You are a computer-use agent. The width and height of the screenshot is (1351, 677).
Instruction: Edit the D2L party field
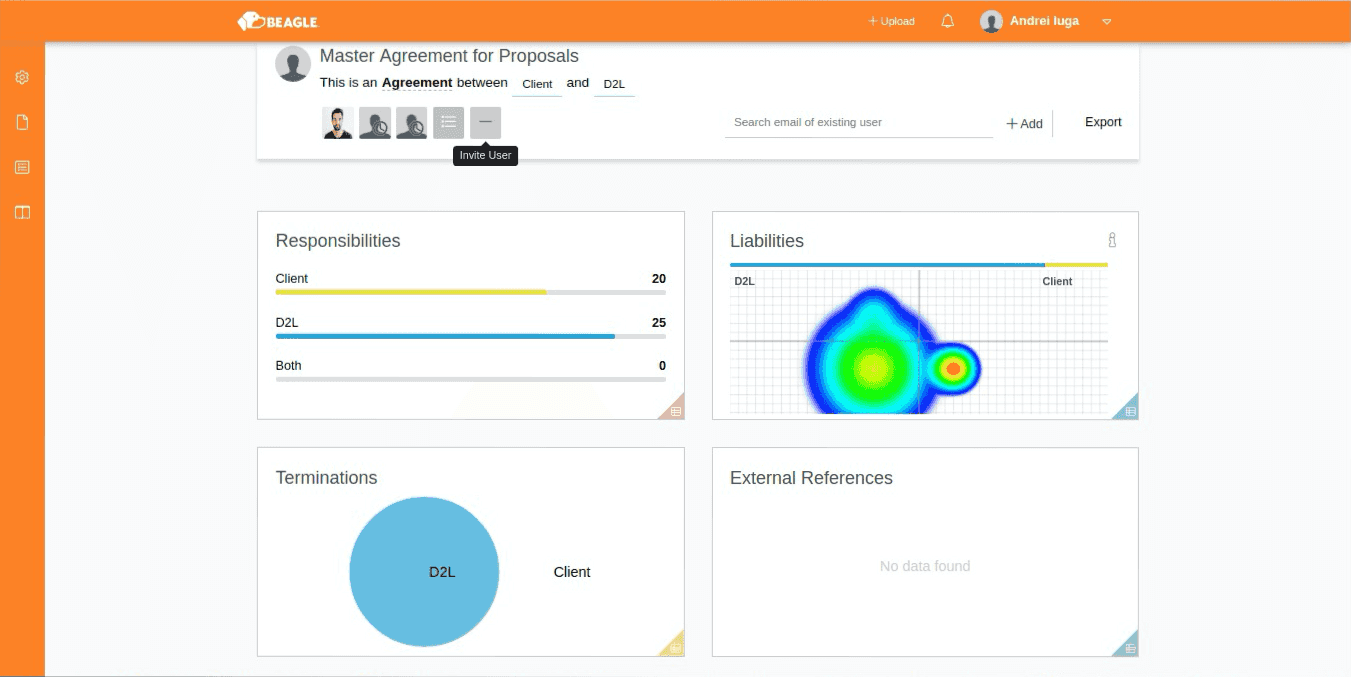click(614, 84)
